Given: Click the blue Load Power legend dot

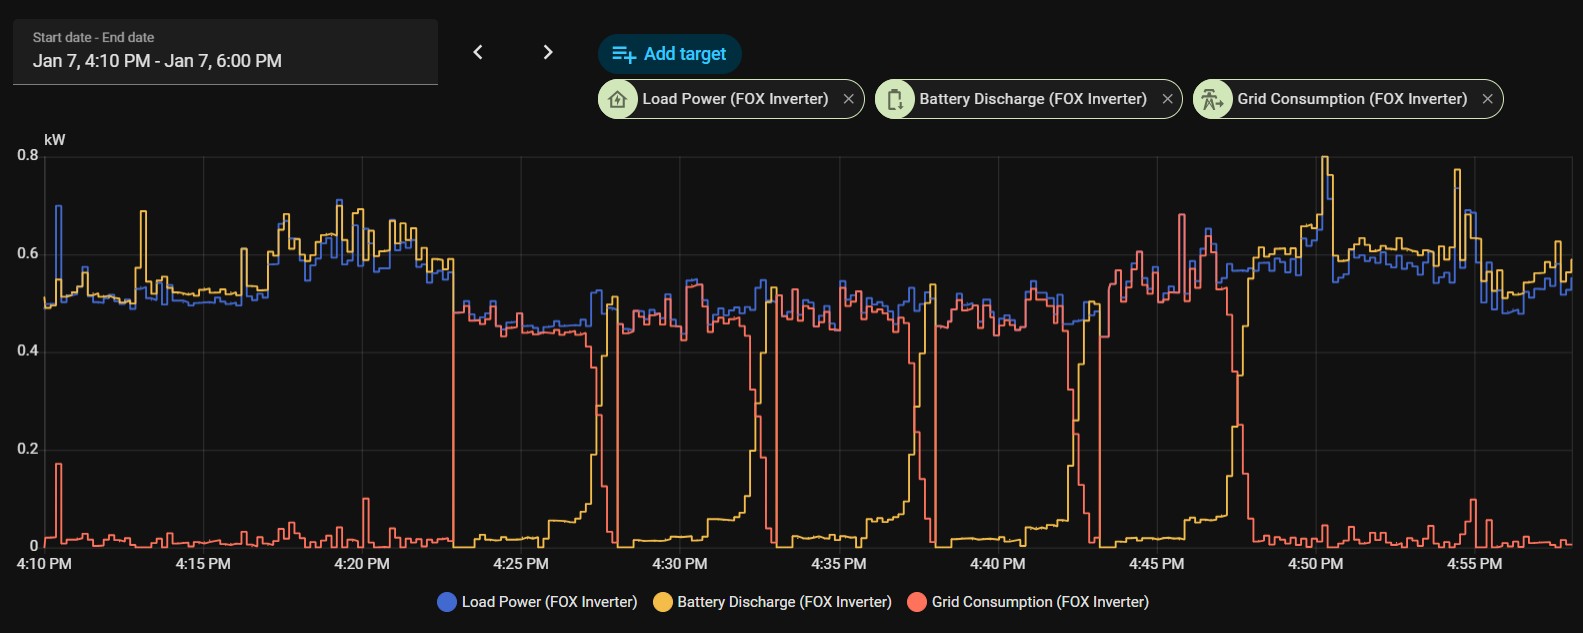Looking at the screenshot, I should tap(447, 602).
